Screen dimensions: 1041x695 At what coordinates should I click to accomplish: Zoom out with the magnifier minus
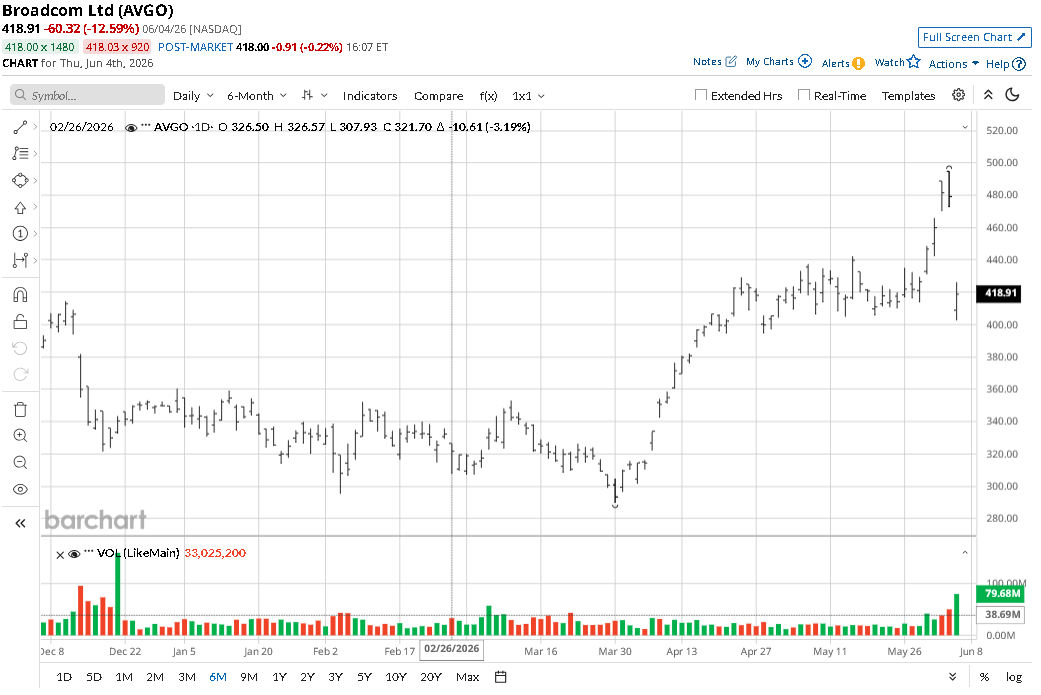tap(20, 463)
